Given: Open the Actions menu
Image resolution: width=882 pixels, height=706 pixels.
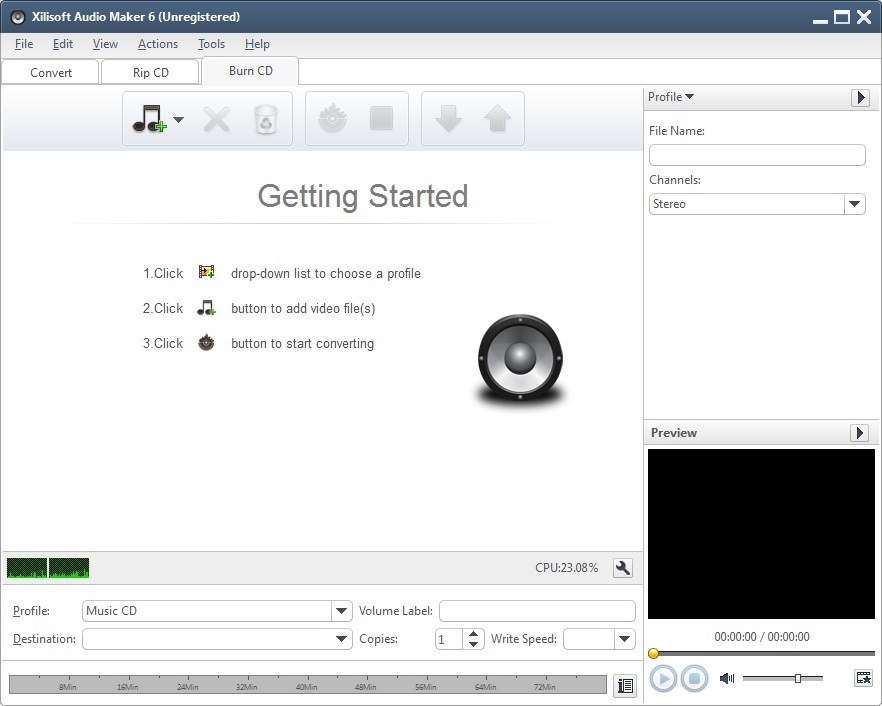Looking at the screenshot, I should coord(157,44).
